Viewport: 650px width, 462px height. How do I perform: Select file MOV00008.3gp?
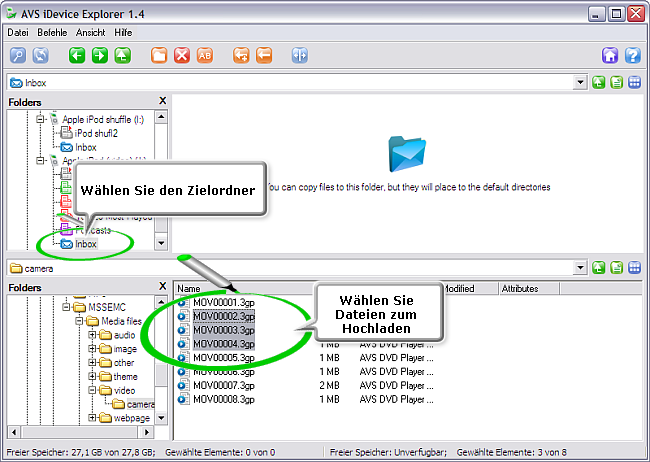coord(224,399)
